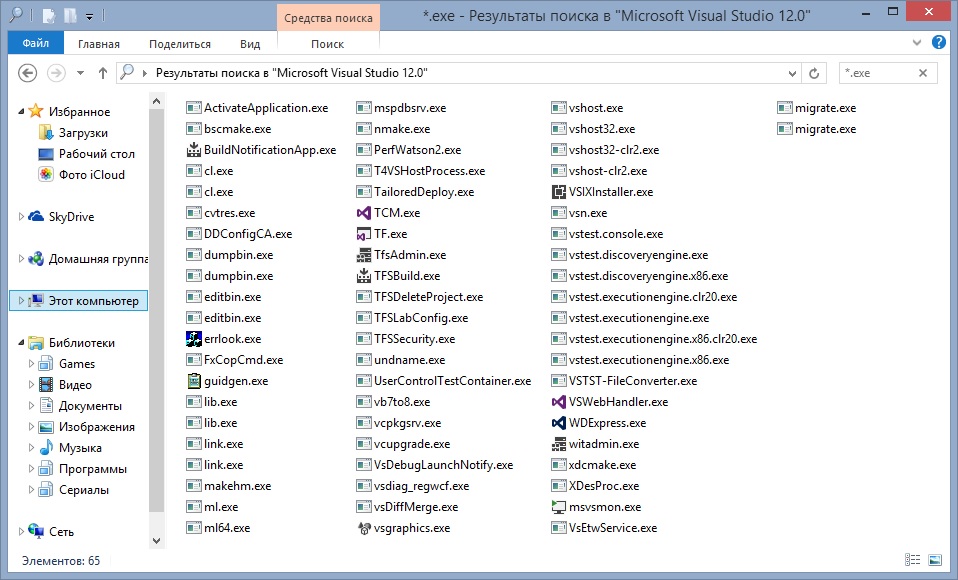Select mspdbsrv.exe file
This screenshot has height=580, width=958.
401,108
